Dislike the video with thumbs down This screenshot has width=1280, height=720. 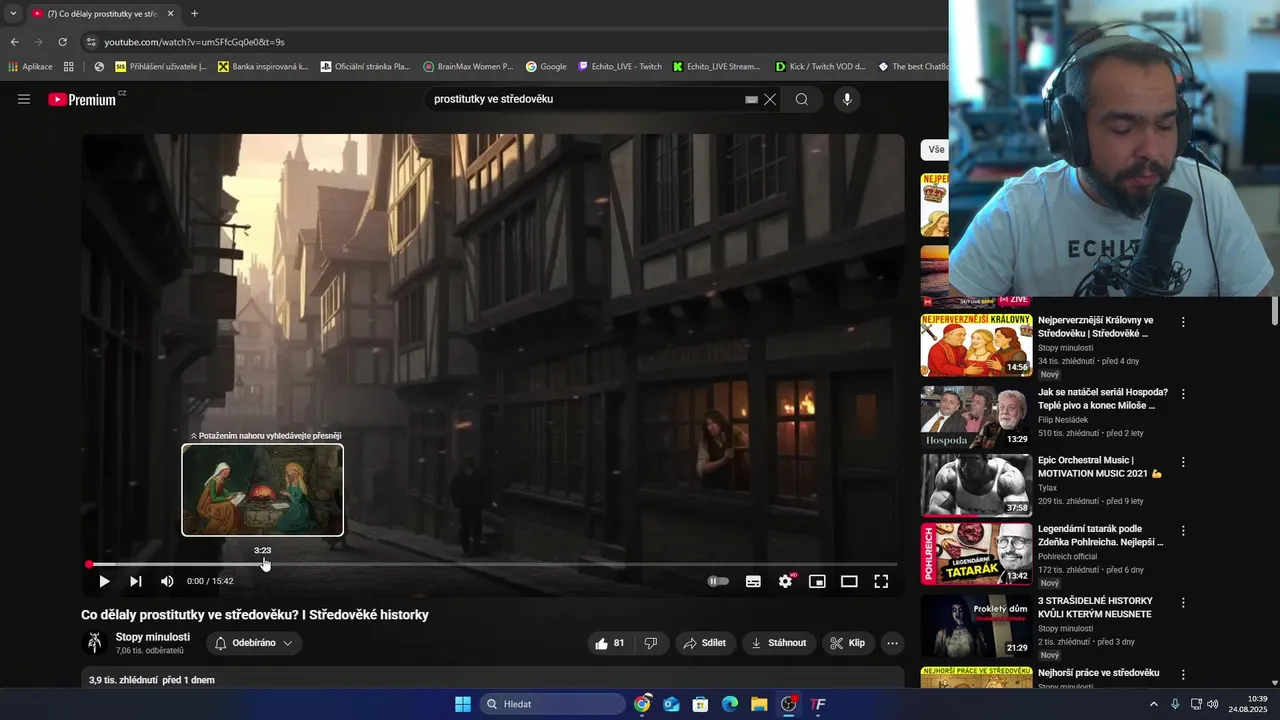[651, 643]
